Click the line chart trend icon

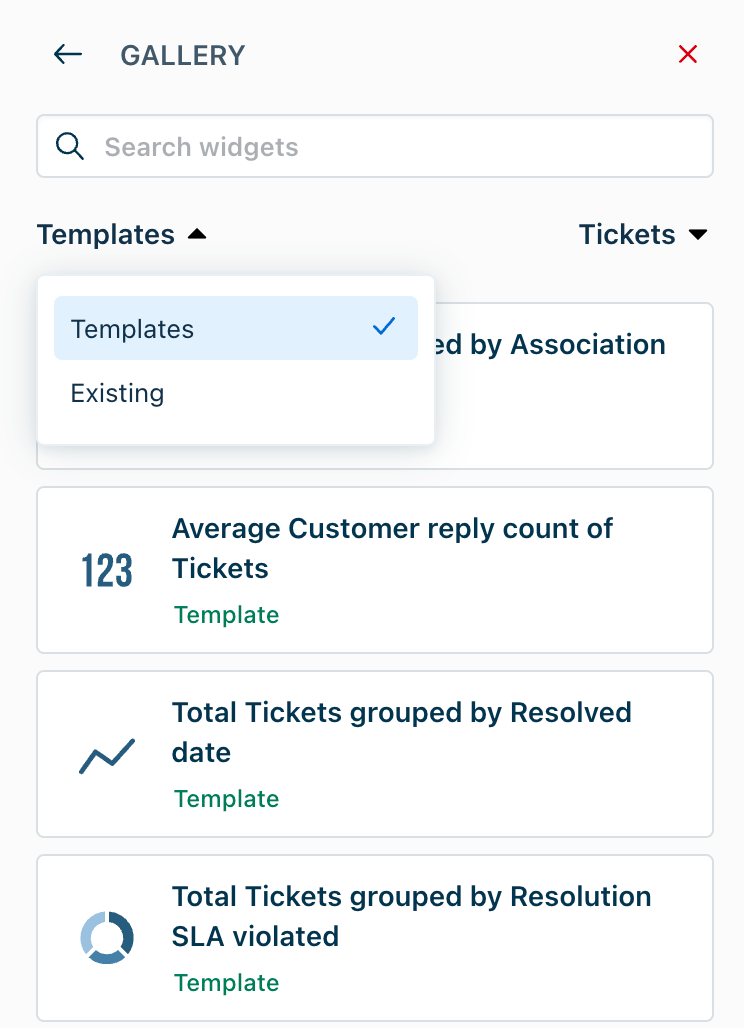[106, 756]
